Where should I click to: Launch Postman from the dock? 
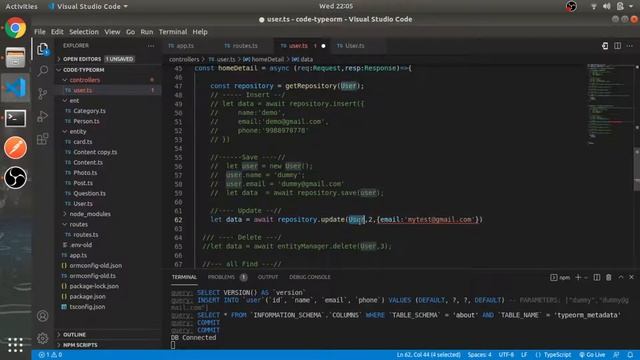pyautogui.click(x=16, y=148)
